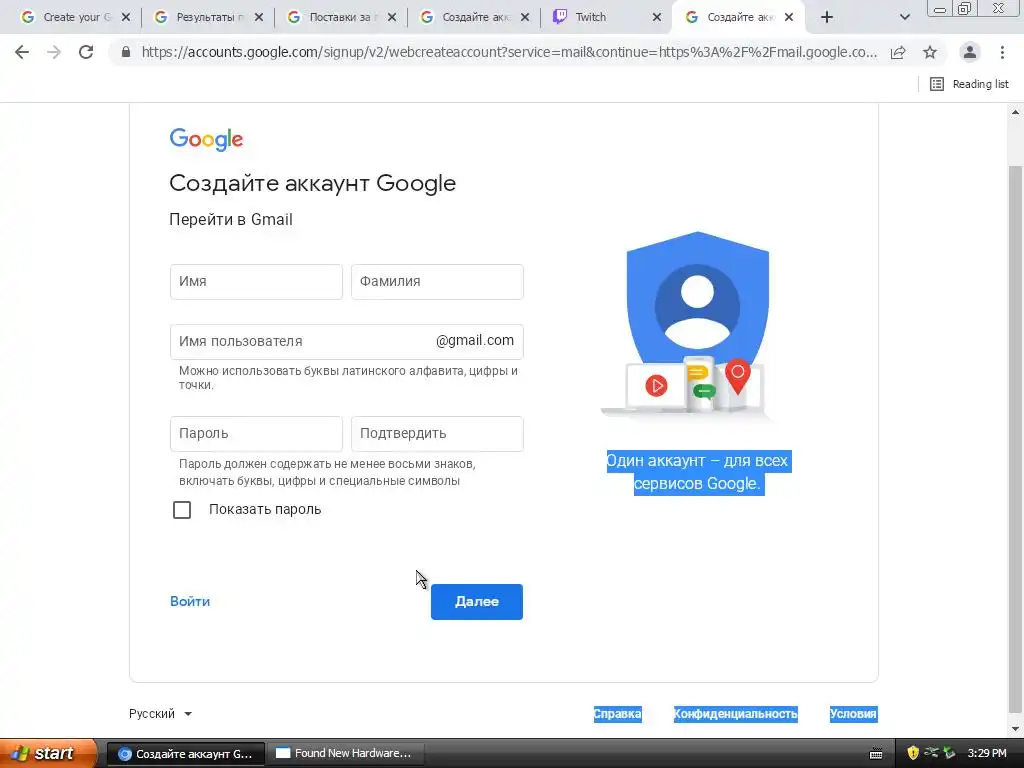
Task: Open the 'Русский' language dropdown
Action: pyautogui.click(x=161, y=714)
